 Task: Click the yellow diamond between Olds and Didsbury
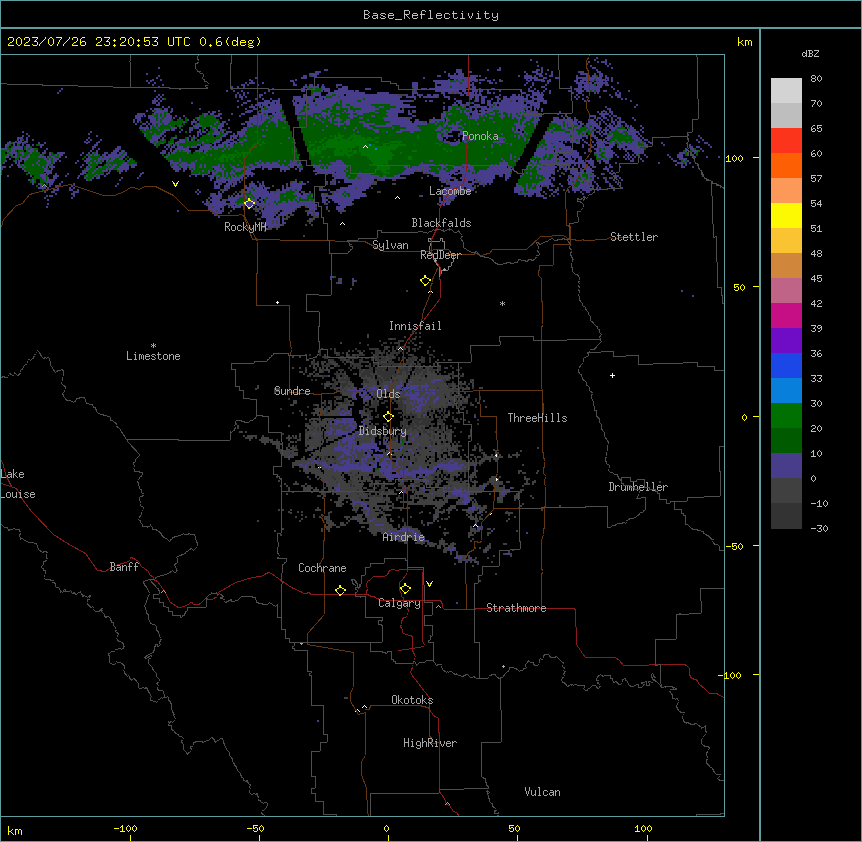coord(388,417)
